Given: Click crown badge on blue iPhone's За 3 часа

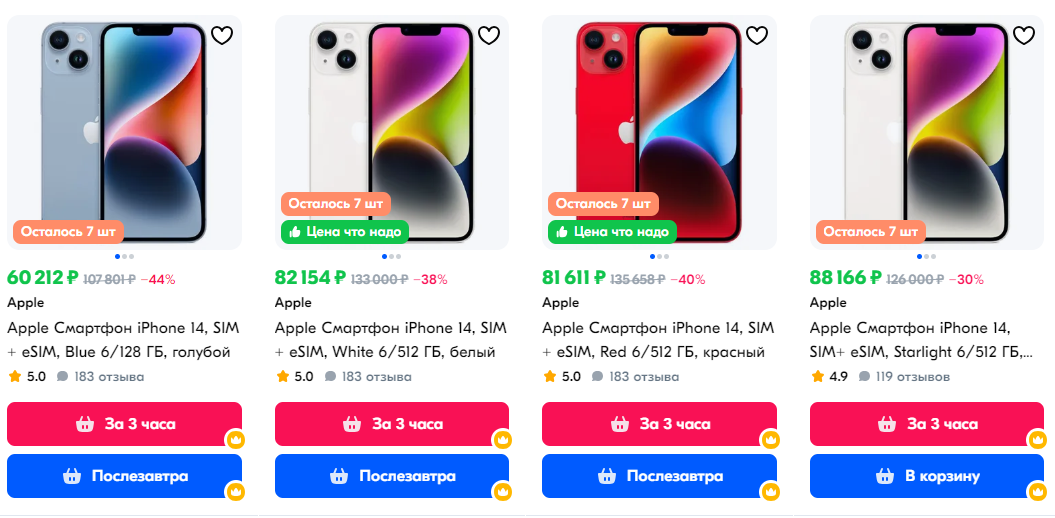Looking at the screenshot, I should point(235,440).
